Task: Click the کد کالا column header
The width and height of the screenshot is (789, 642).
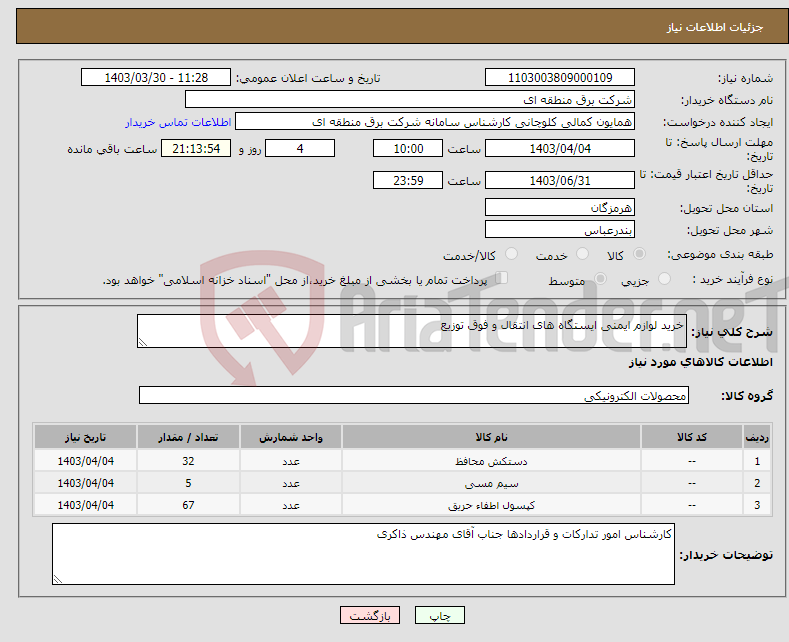Action: 691,437
